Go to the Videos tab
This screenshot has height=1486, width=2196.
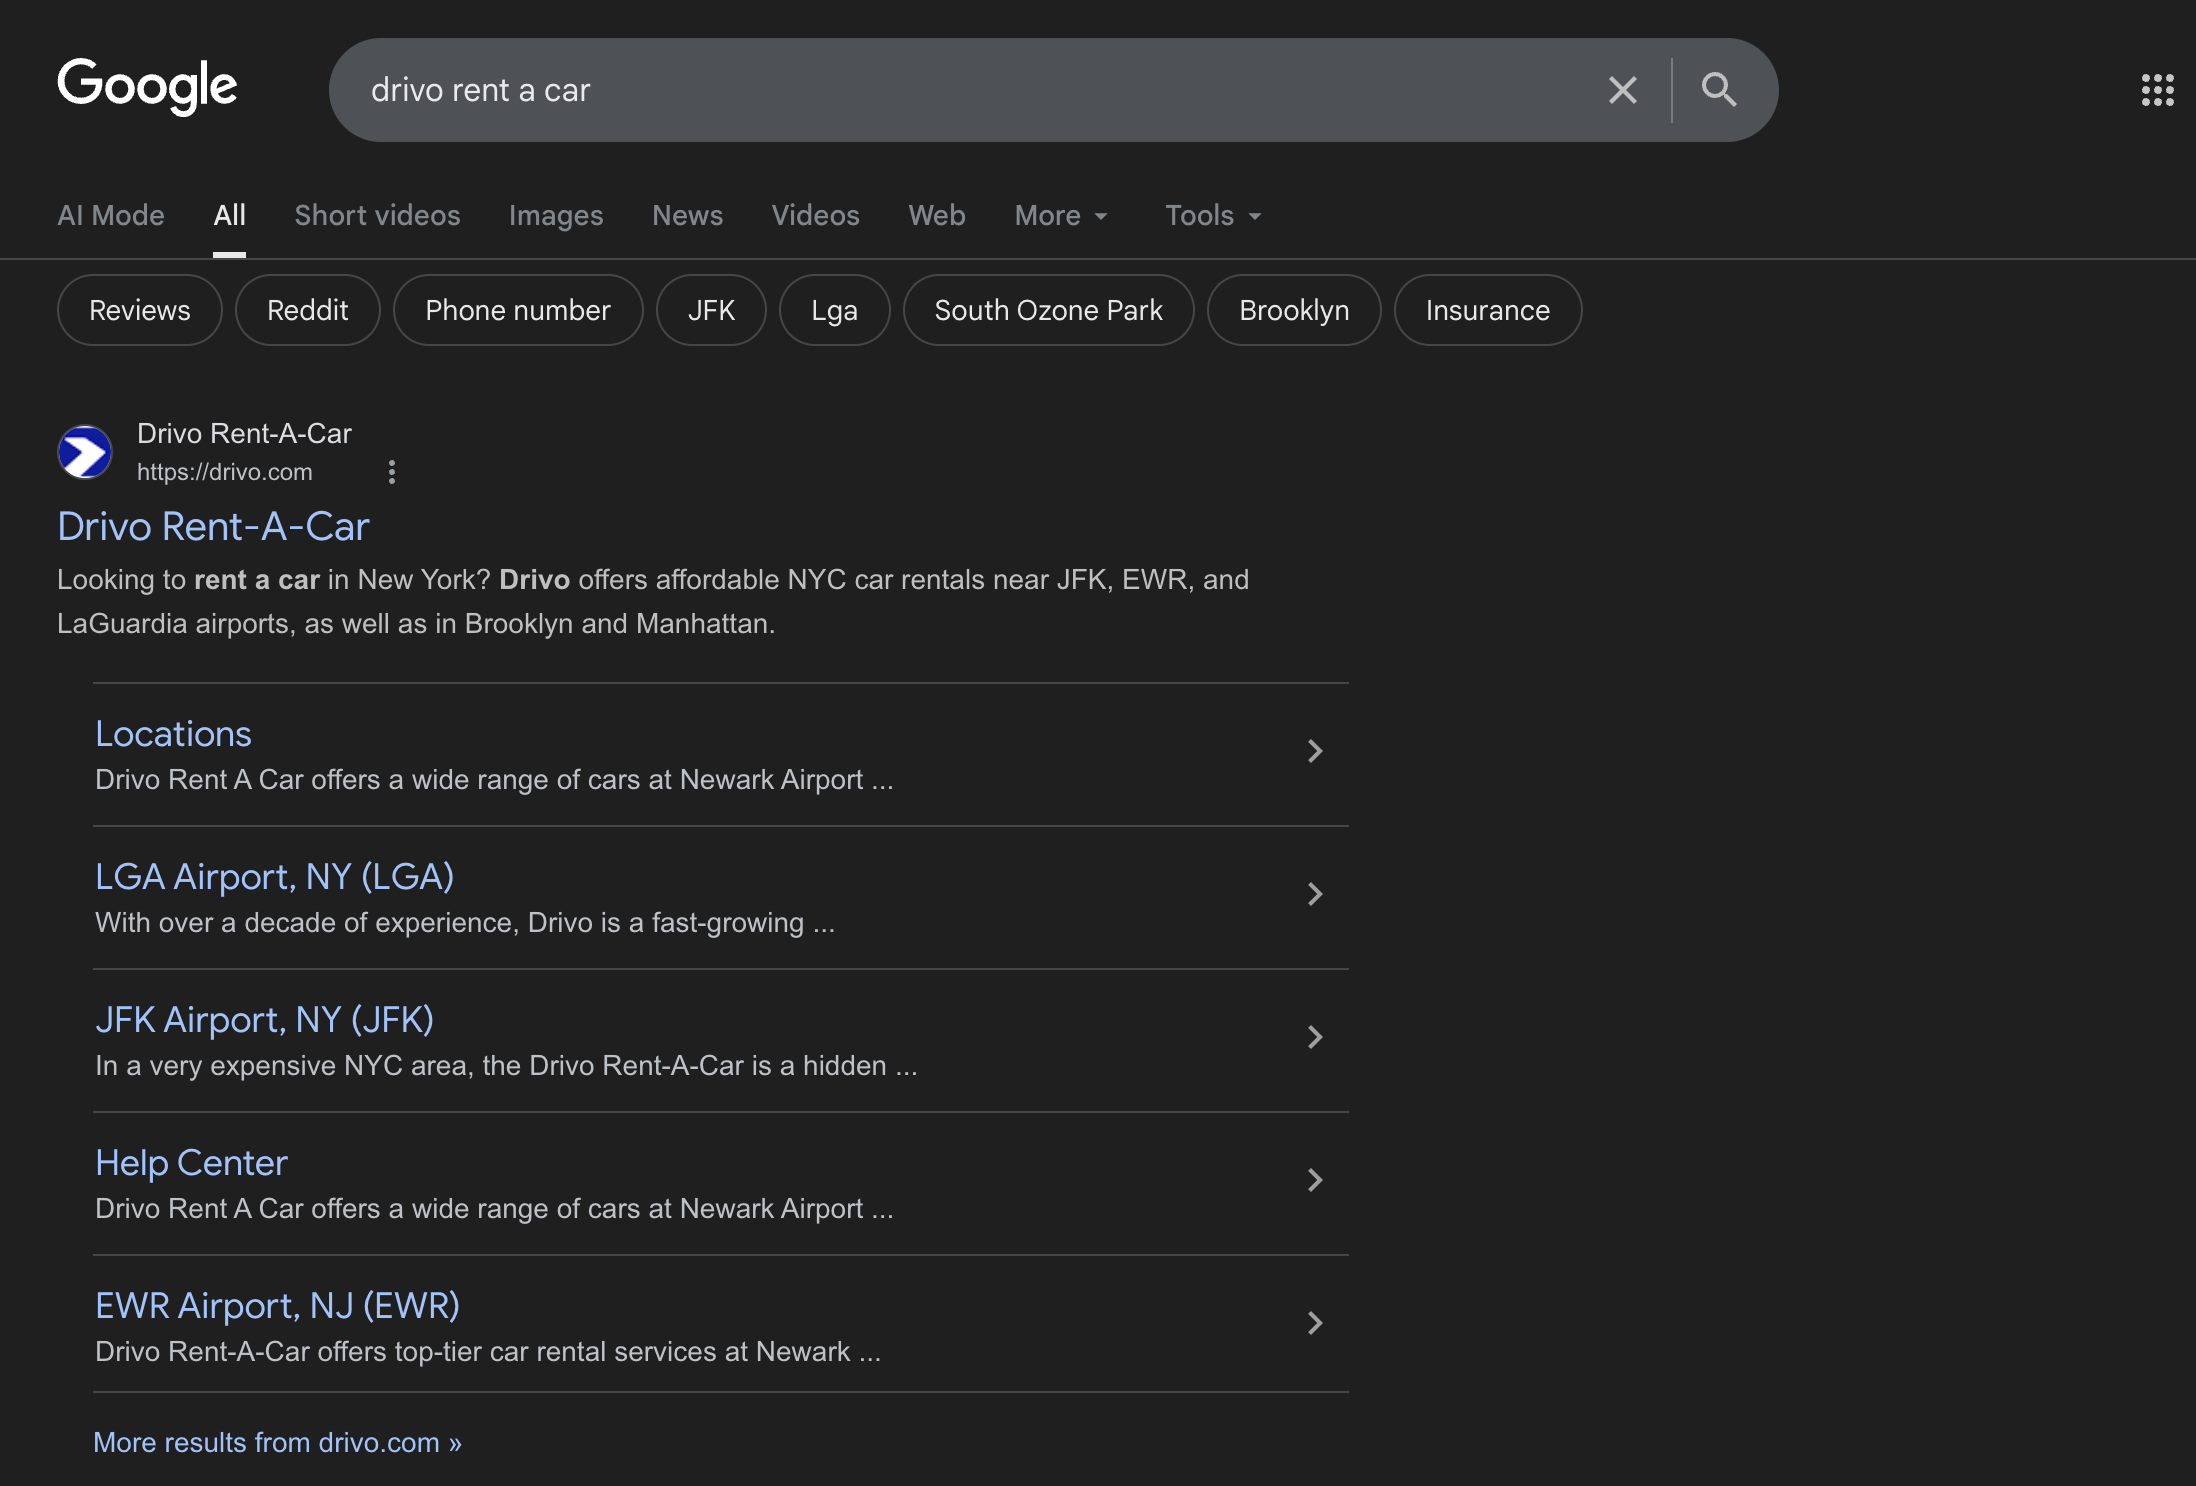pyautogui.click(x=815, y=215)
